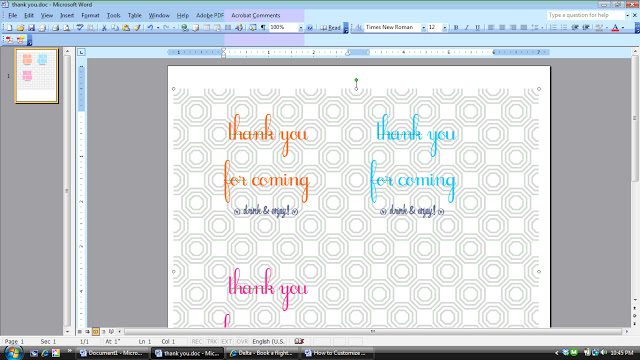Click the Spelling and Grammar check icon

[80, 28]
